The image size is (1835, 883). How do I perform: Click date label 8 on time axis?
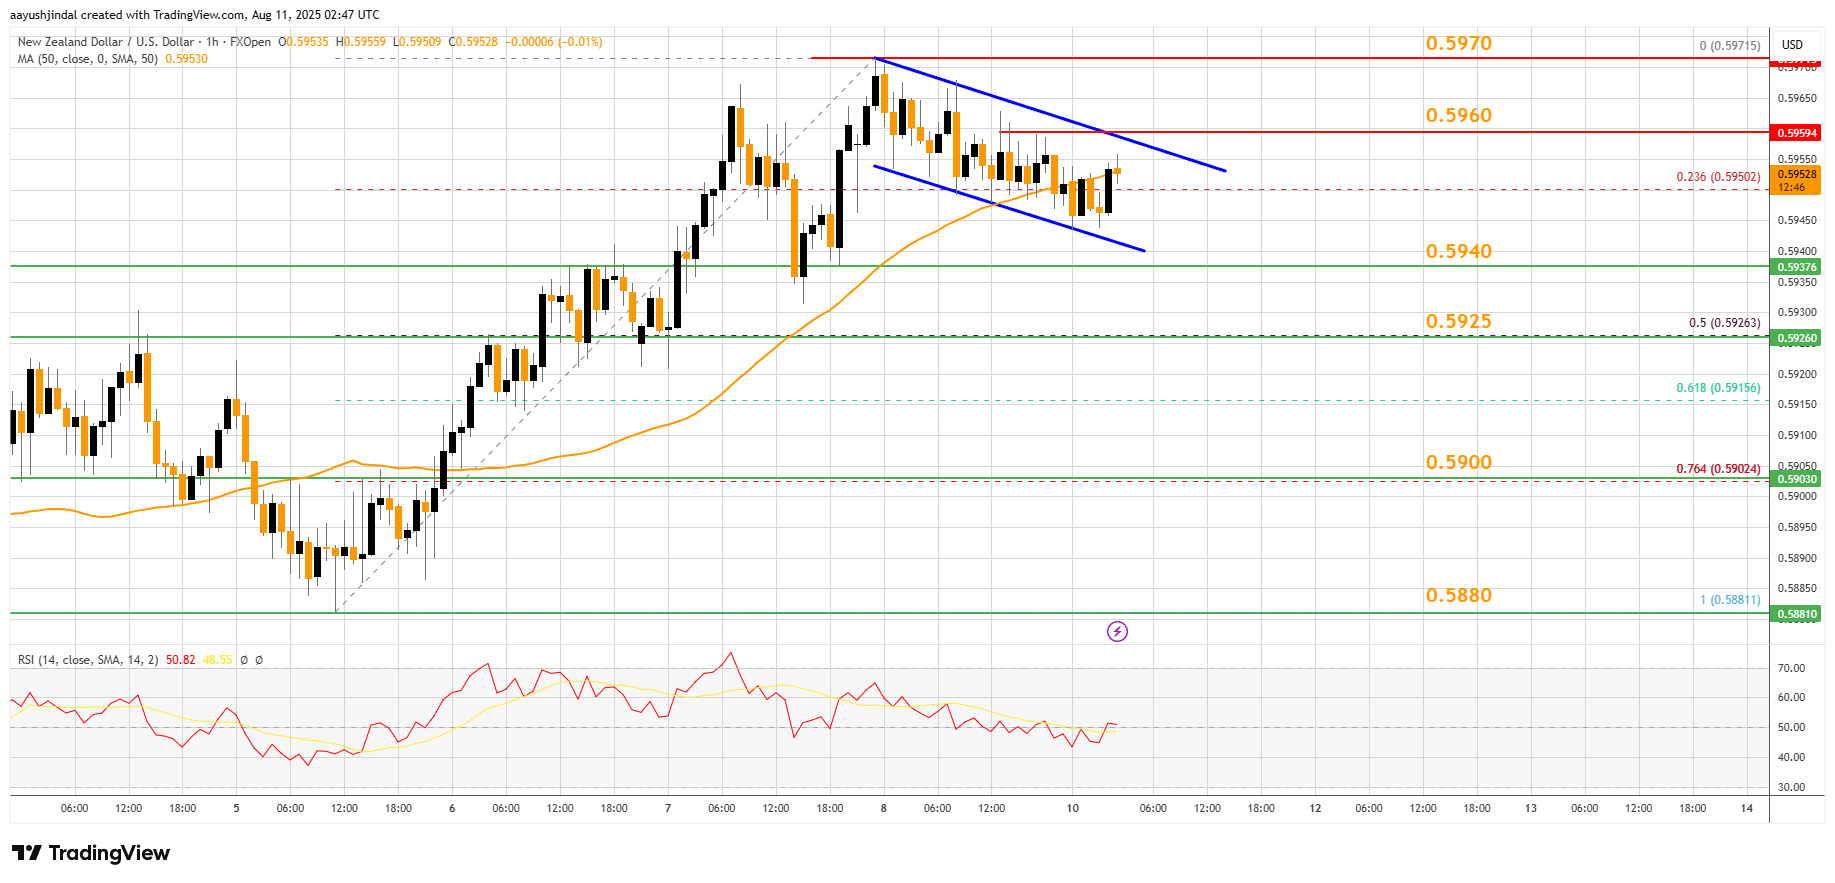click(883, 808)
